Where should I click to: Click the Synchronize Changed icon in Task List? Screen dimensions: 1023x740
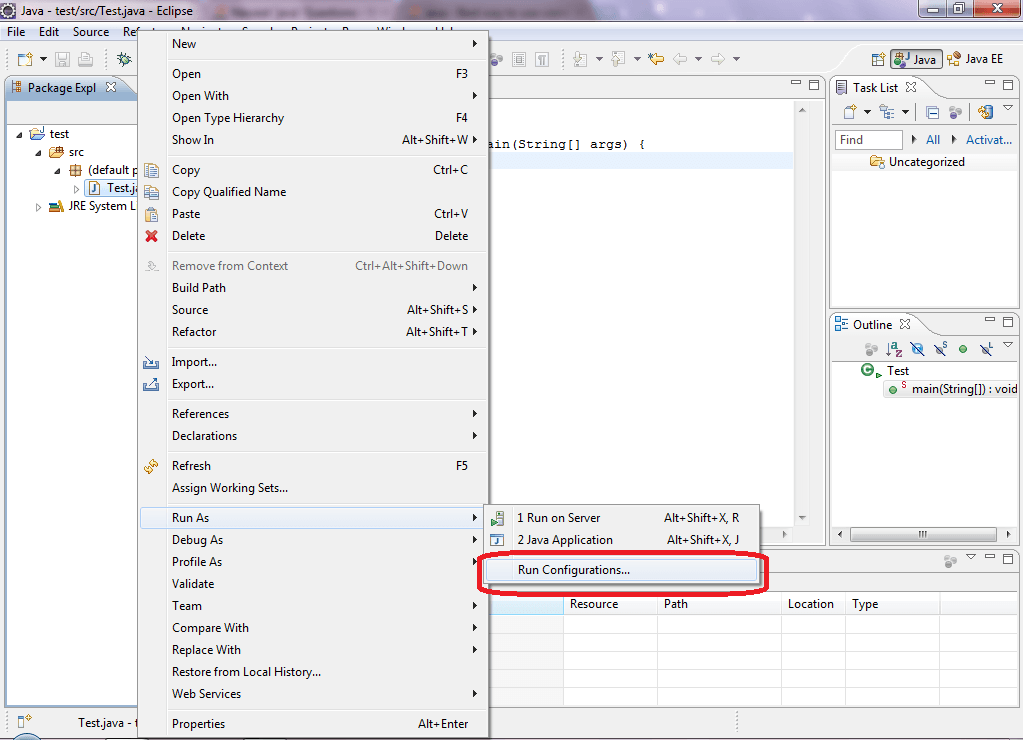[985, 112]
